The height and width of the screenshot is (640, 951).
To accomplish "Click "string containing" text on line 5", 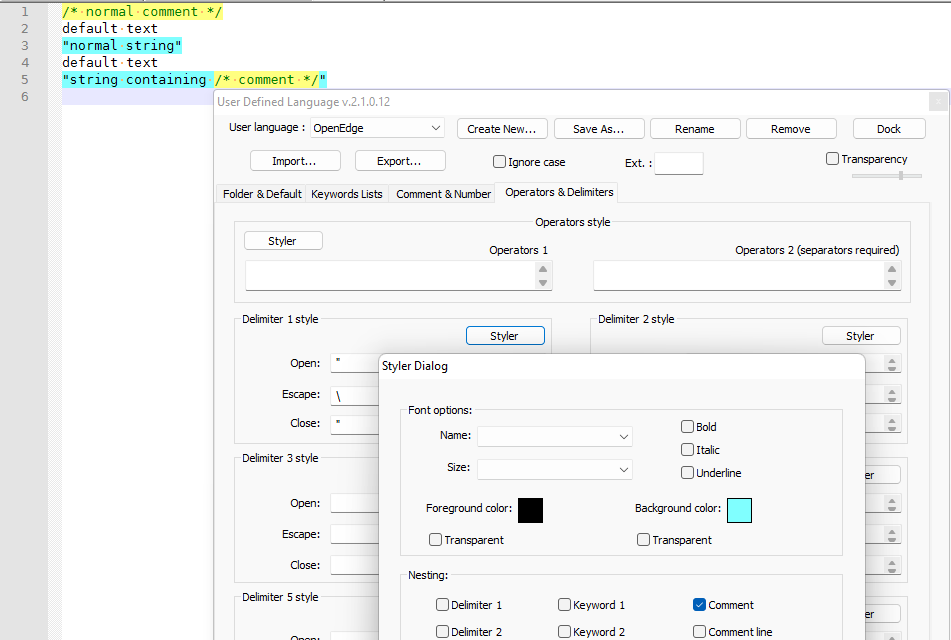I will click(138, 79).
